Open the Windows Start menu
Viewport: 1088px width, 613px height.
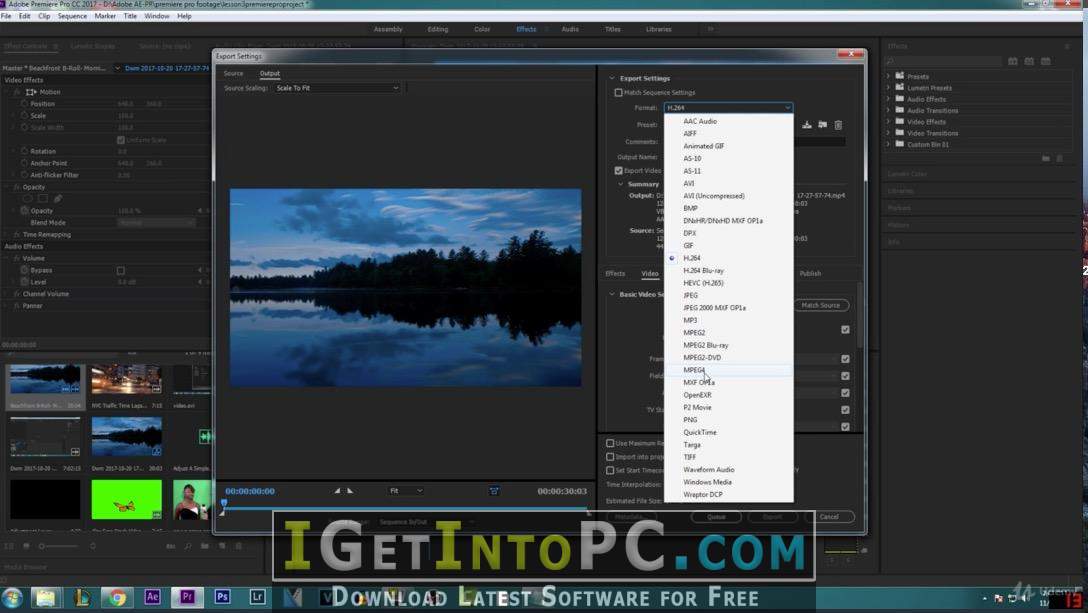(12, 597)
